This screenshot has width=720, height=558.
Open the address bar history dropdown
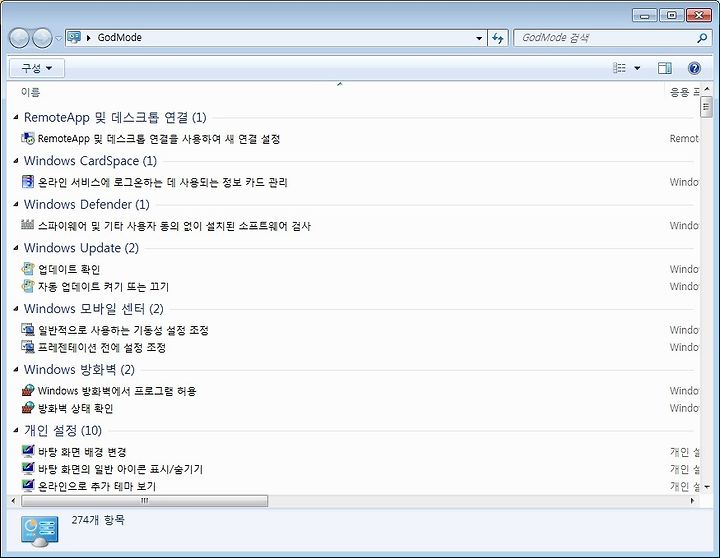479,38
